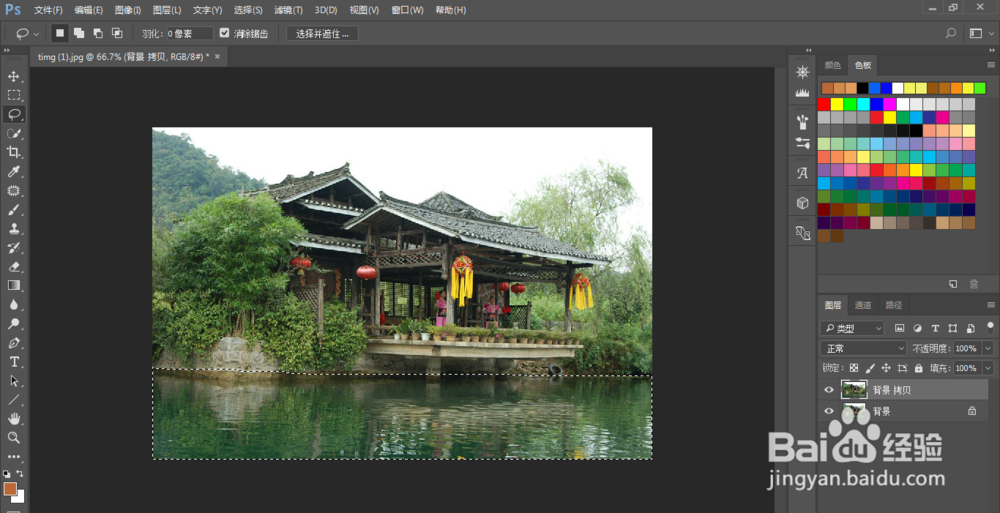The image size is (1000, 513).
Task: Select the Move tool
Action: (13, 77)
